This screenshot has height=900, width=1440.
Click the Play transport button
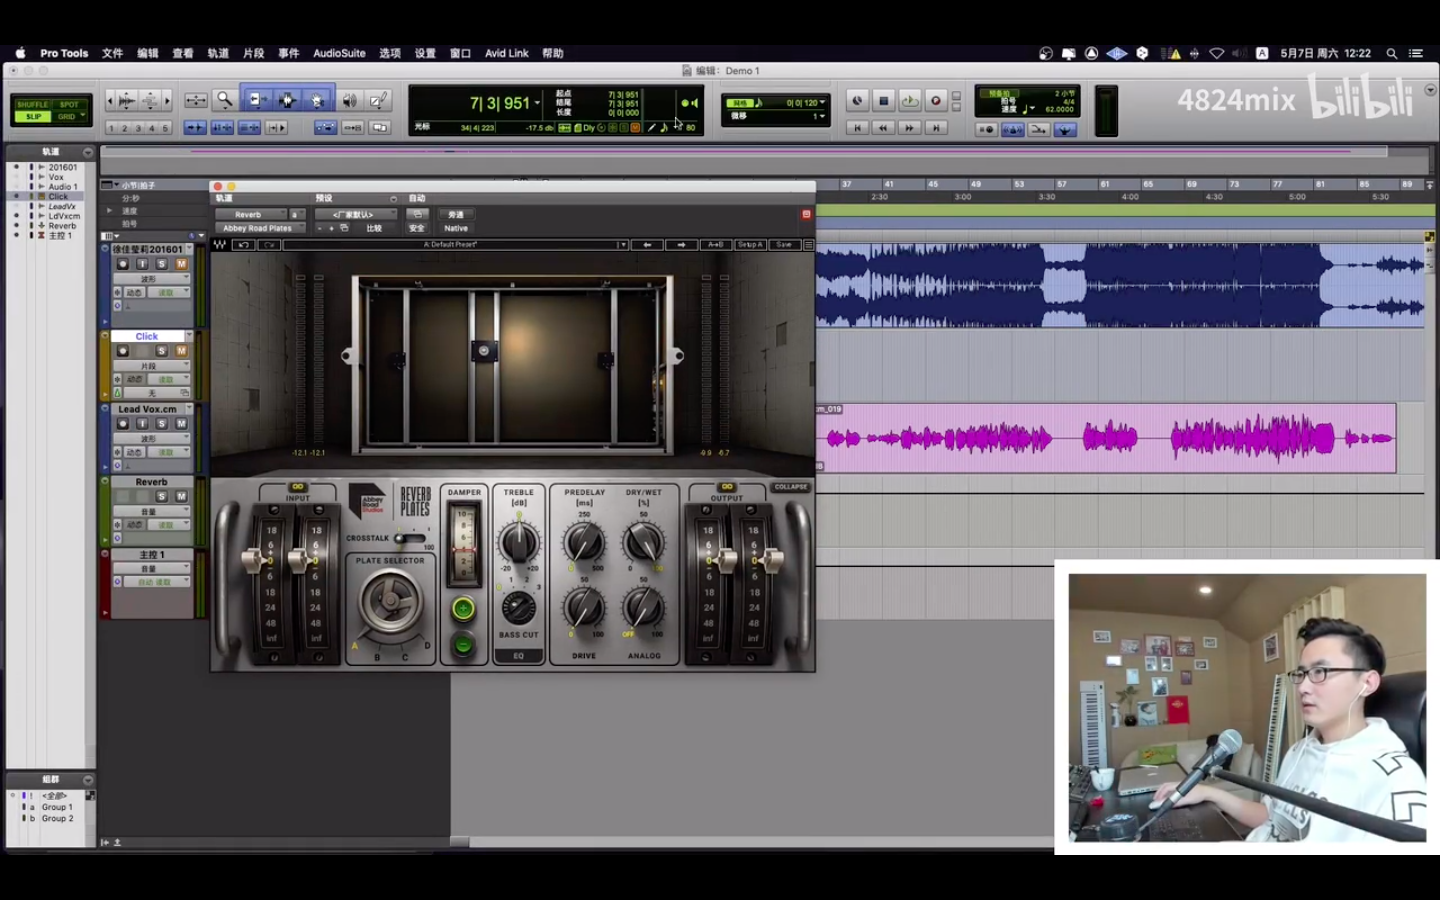tap(910, 100)
